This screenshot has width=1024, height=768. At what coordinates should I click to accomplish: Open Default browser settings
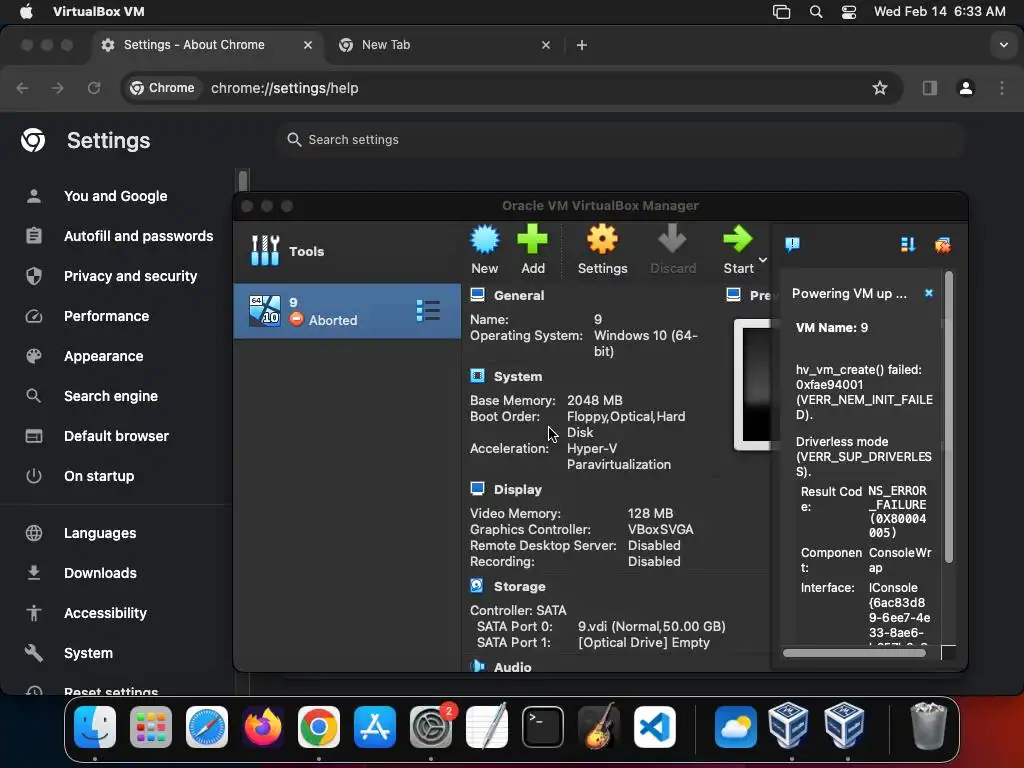tap(116, 436)
